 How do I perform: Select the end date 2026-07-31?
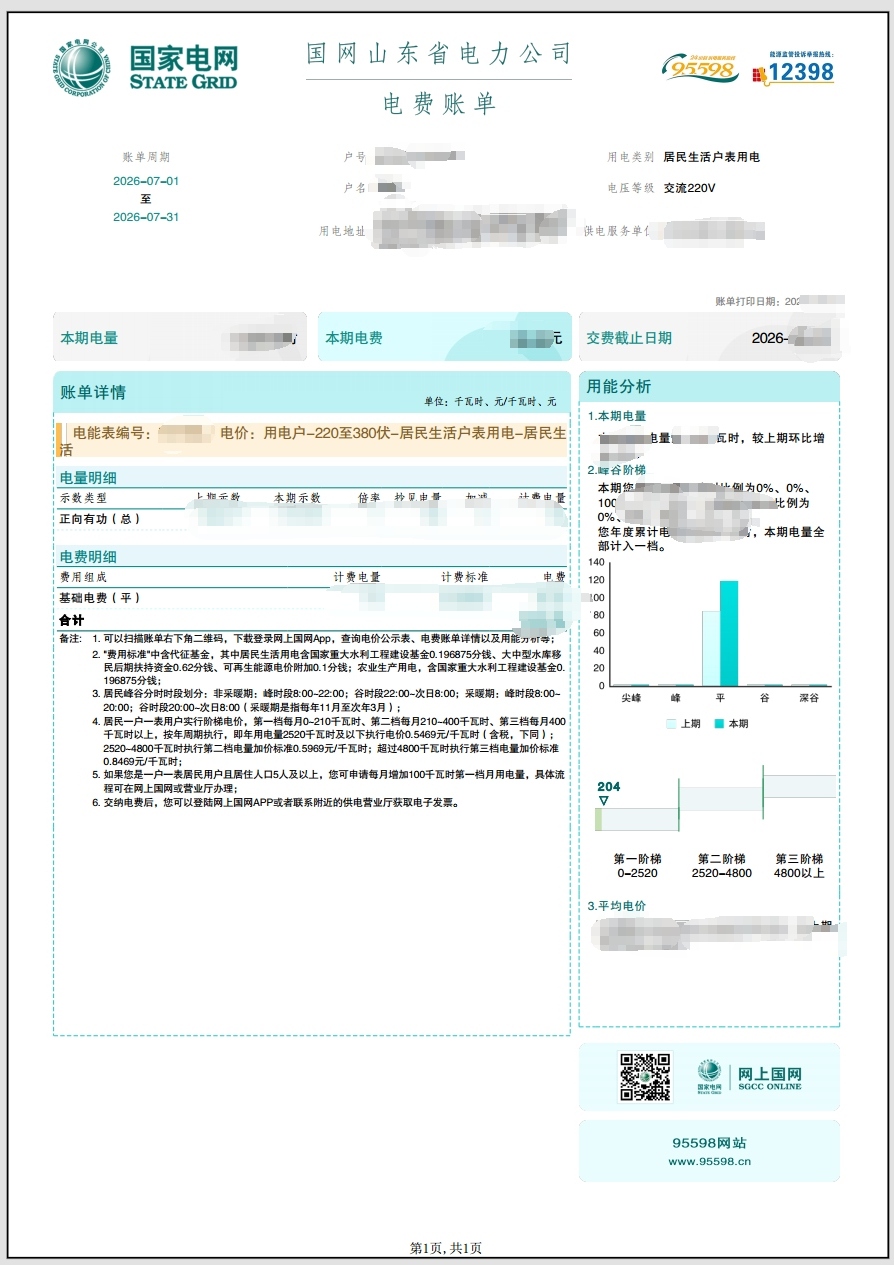146,217
